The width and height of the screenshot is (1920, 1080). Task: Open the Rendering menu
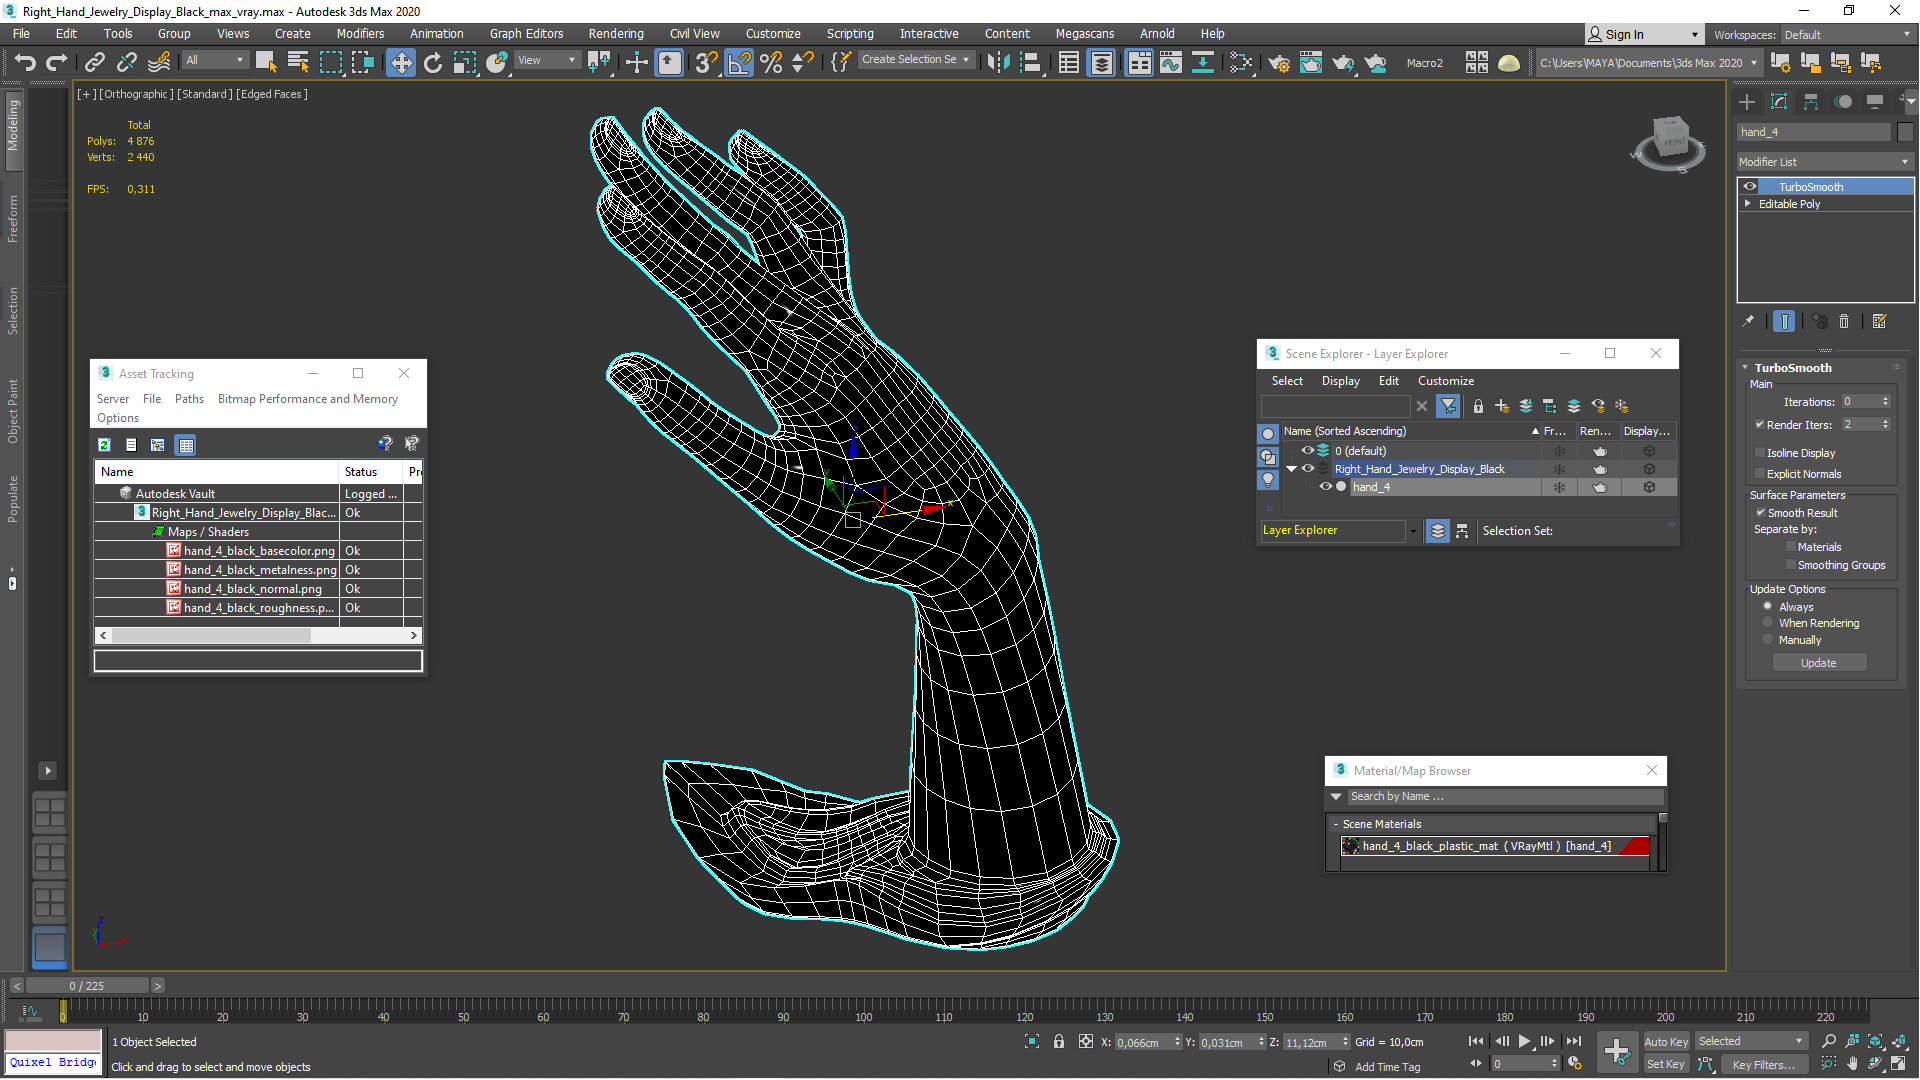coord(615,34)
